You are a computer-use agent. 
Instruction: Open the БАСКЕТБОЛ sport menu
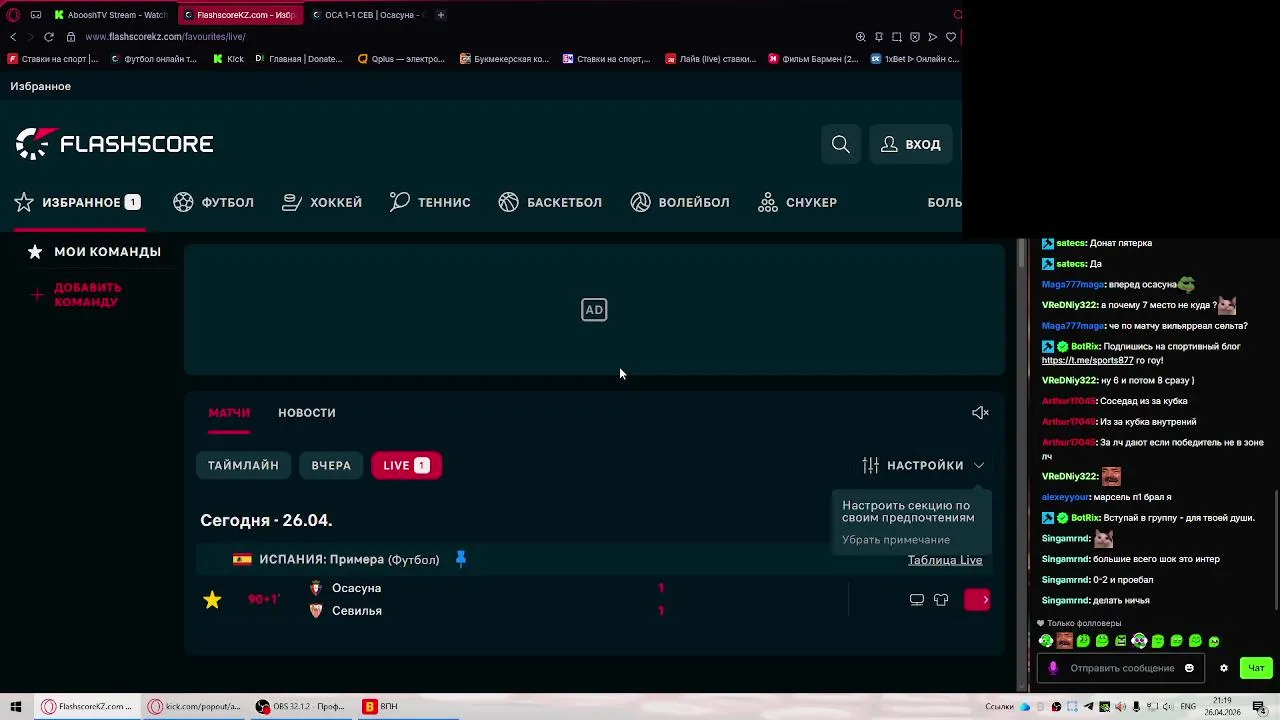pos(550,202)
